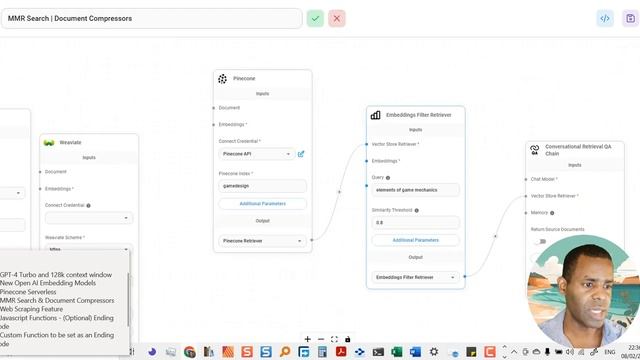Save the chatflow with the save icon

tap(630, 18)
